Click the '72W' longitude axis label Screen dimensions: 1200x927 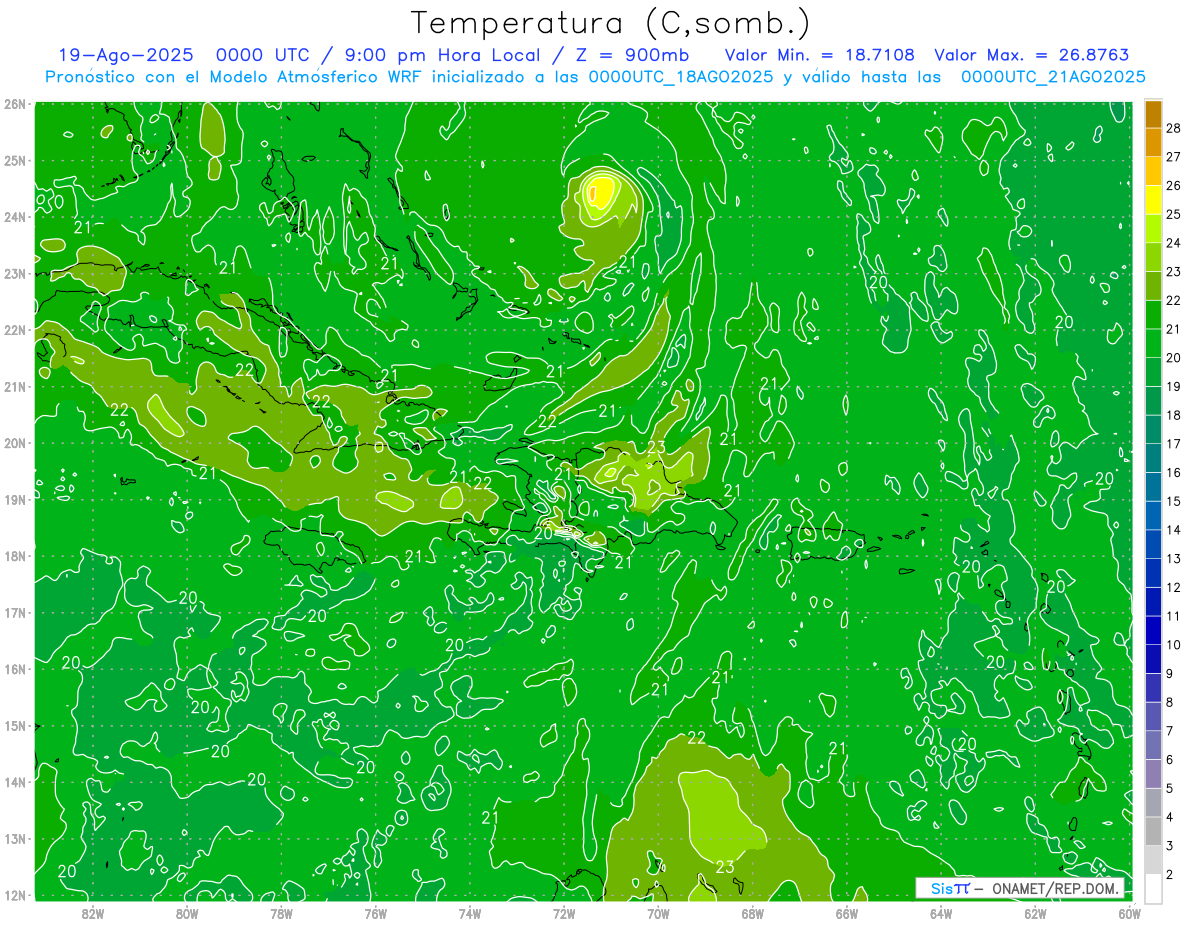click(564, 912)
